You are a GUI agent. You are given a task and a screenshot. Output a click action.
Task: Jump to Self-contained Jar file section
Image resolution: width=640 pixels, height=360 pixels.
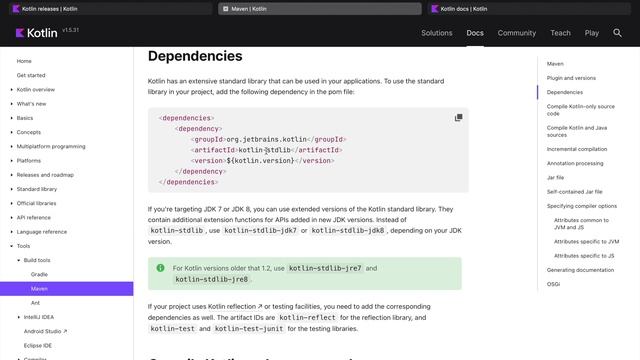[574, 192]
